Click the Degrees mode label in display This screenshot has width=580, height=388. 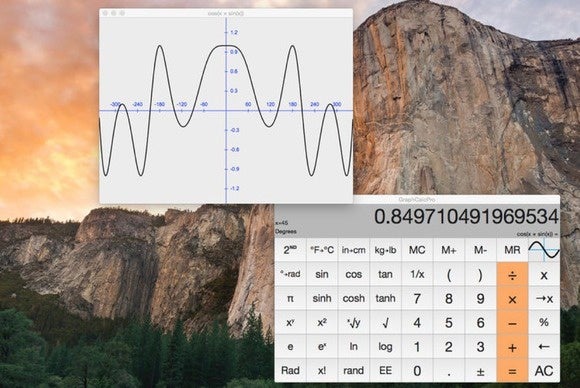tap(286, 232)
